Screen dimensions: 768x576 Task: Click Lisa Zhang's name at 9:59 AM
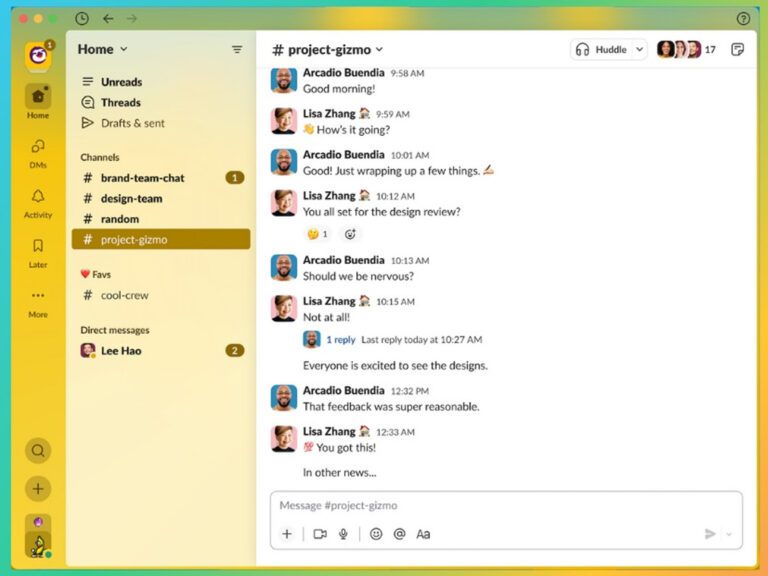(x=329, y=114)
